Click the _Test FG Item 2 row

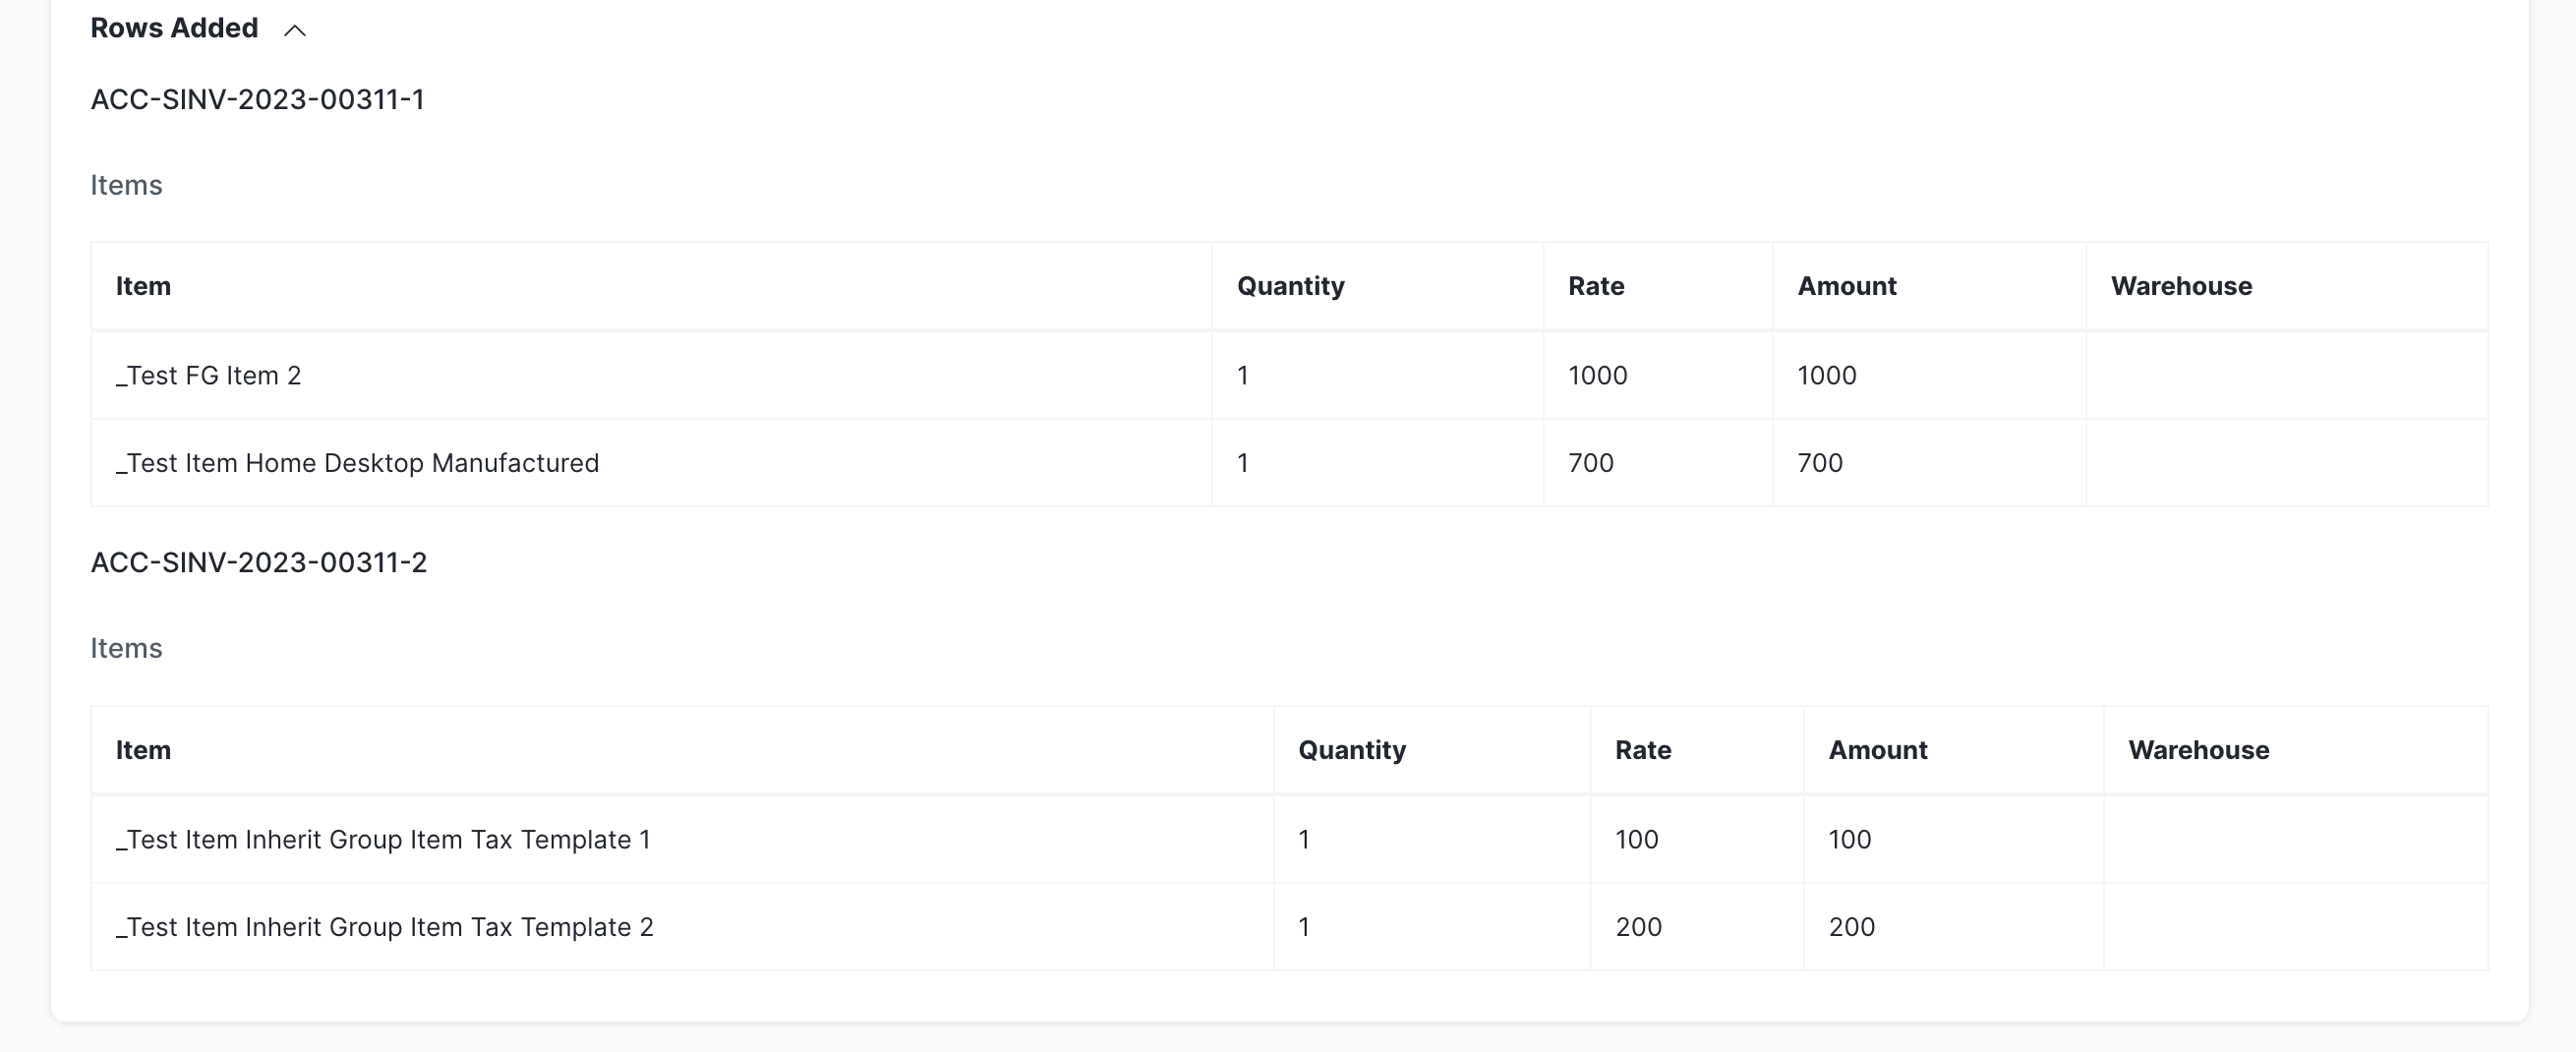point(208,375)
